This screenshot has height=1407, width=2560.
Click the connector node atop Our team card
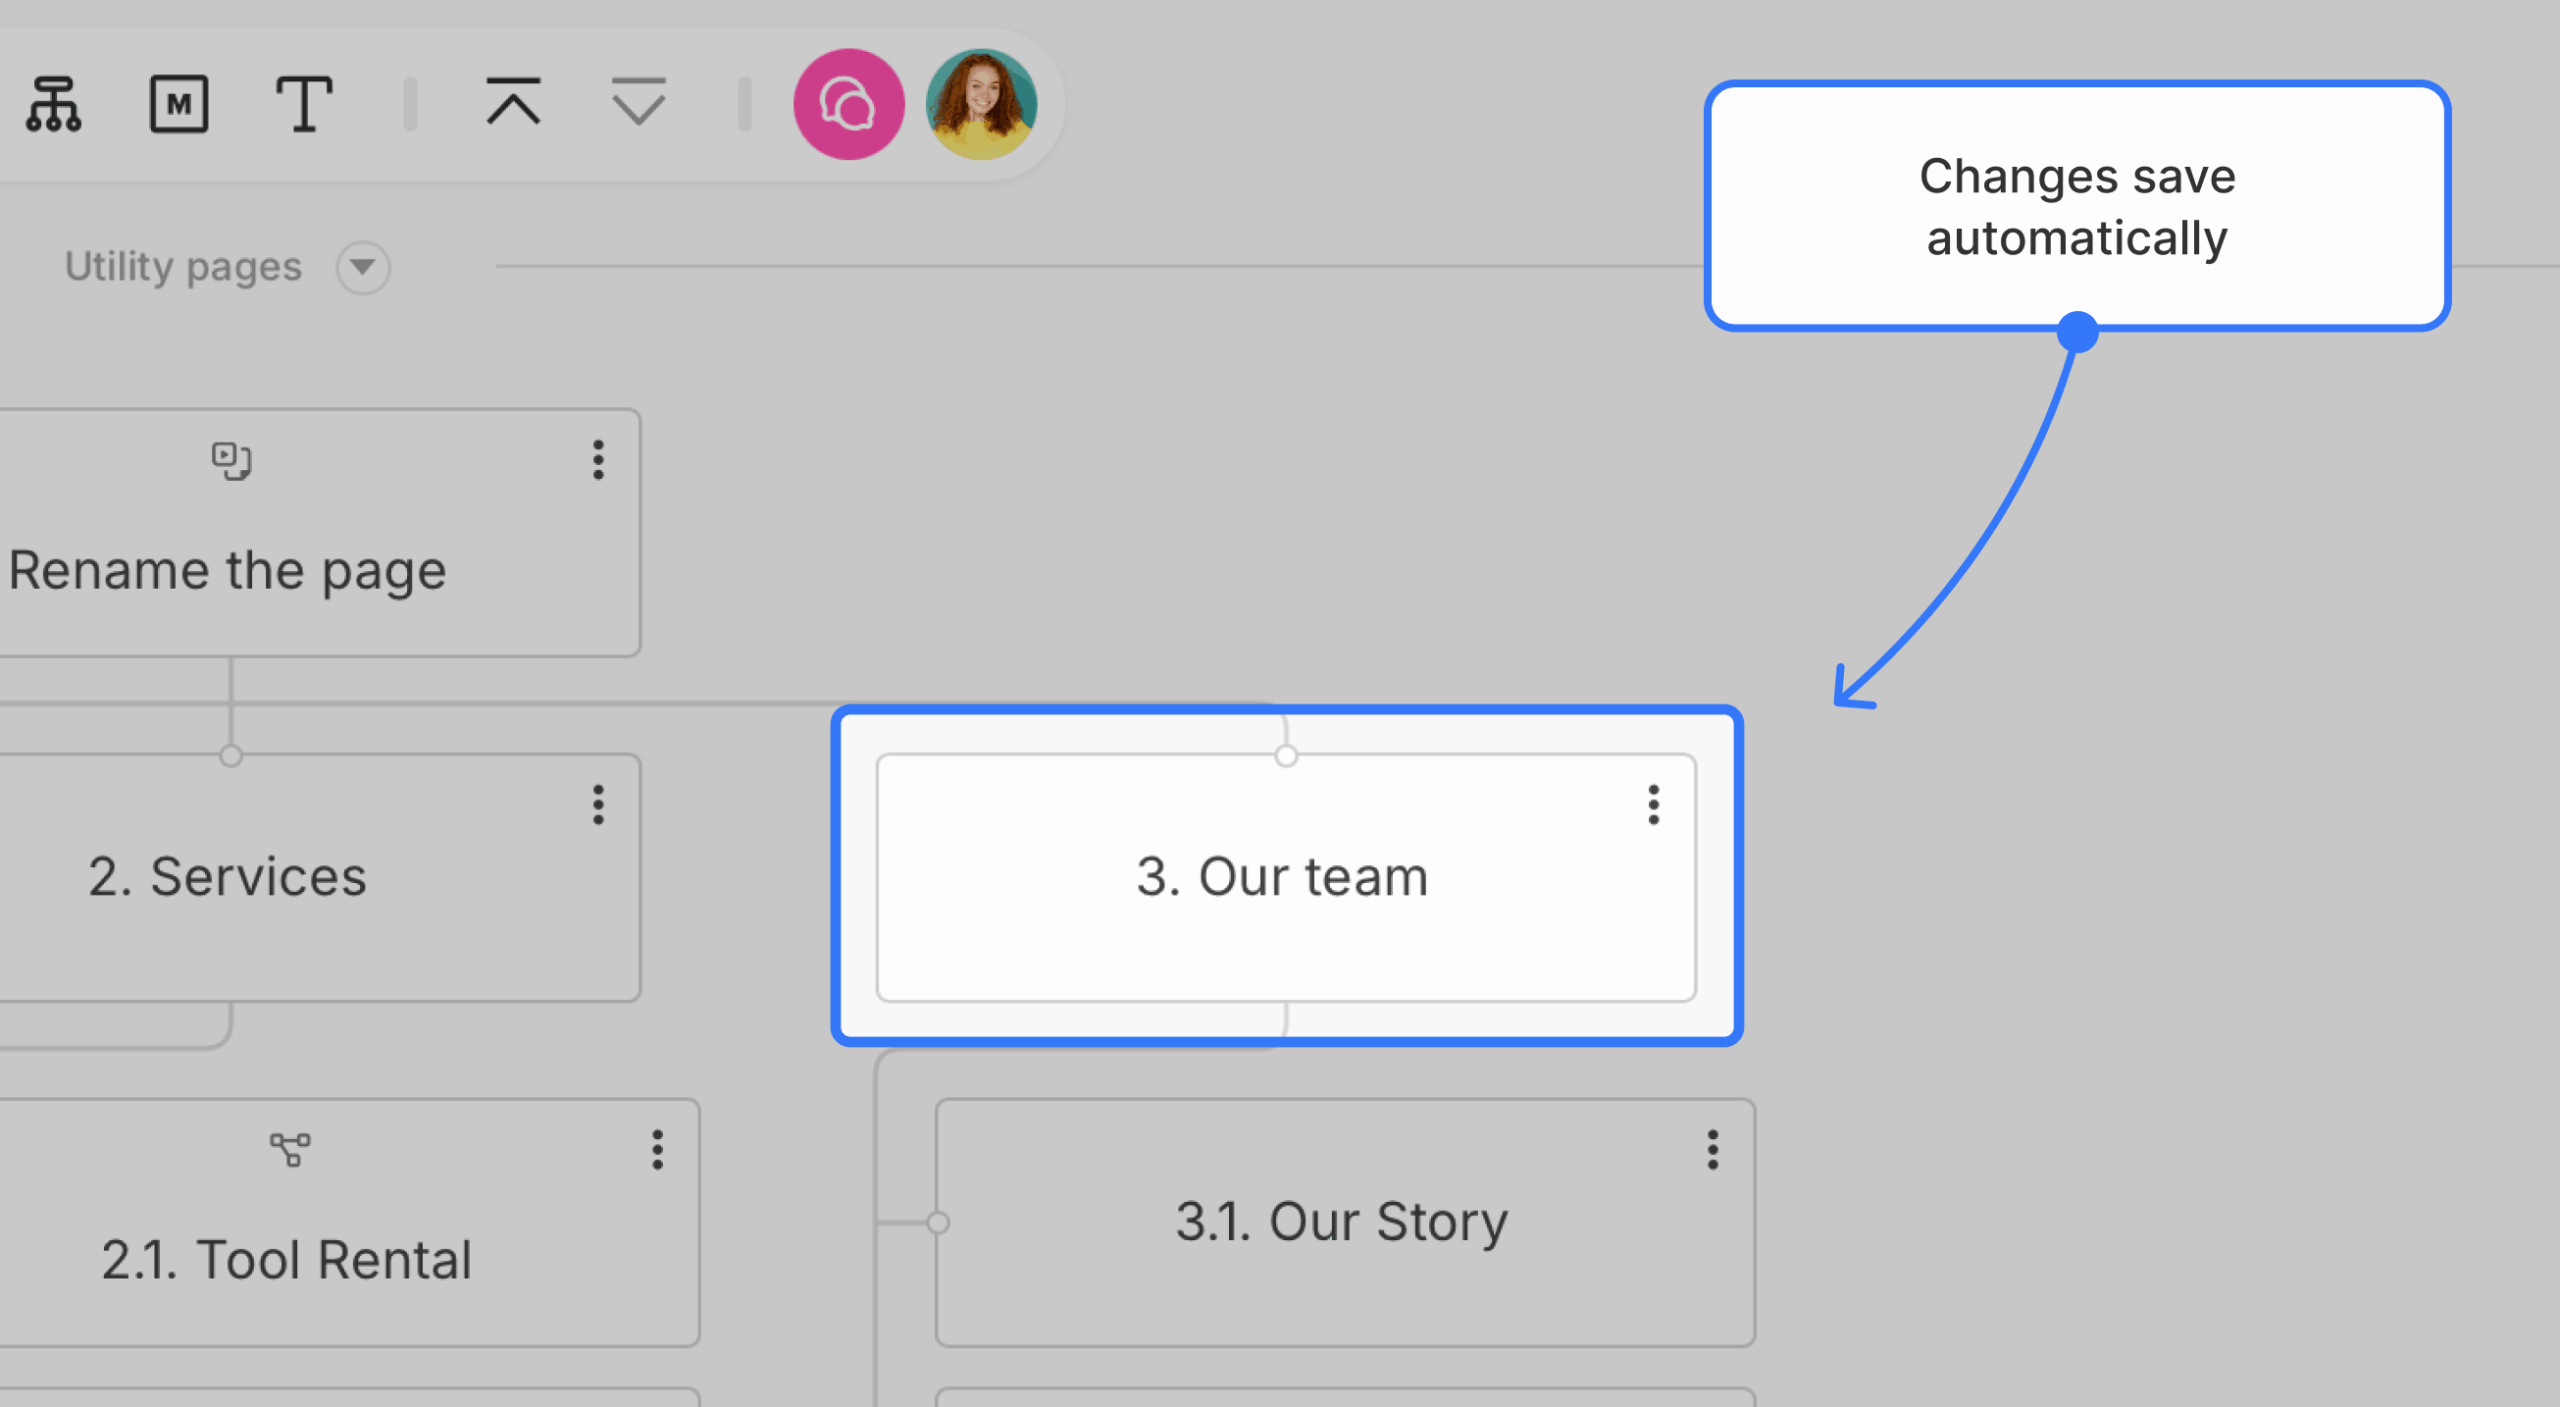(1286, 756)
